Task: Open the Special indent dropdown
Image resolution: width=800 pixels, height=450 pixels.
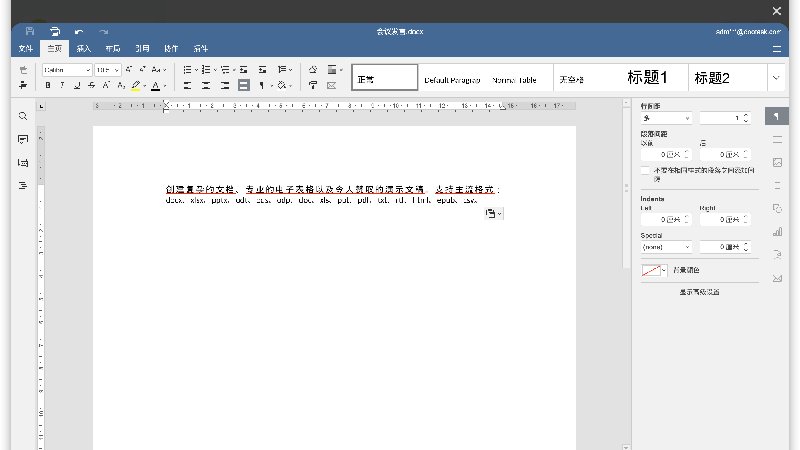Action: (x=666, y=247)
